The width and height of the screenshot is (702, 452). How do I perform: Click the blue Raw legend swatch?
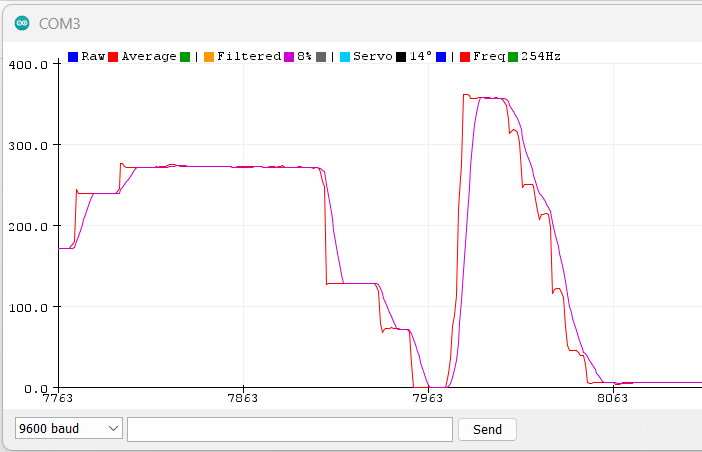click(73, 57)
